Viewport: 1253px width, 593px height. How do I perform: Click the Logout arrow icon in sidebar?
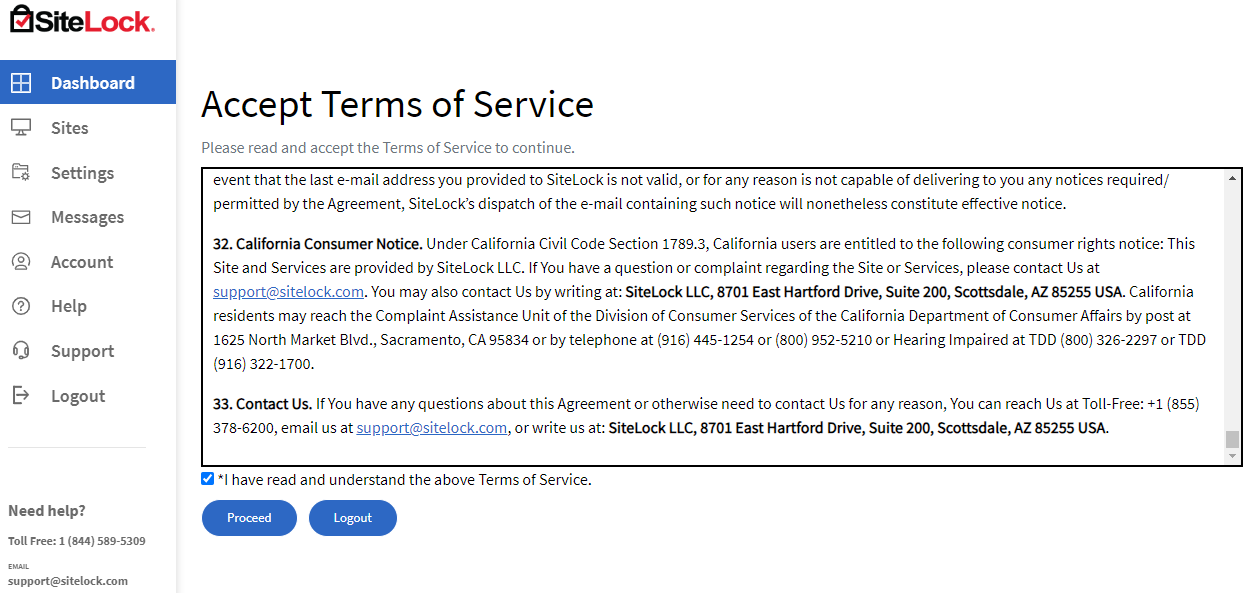[21, 395]
